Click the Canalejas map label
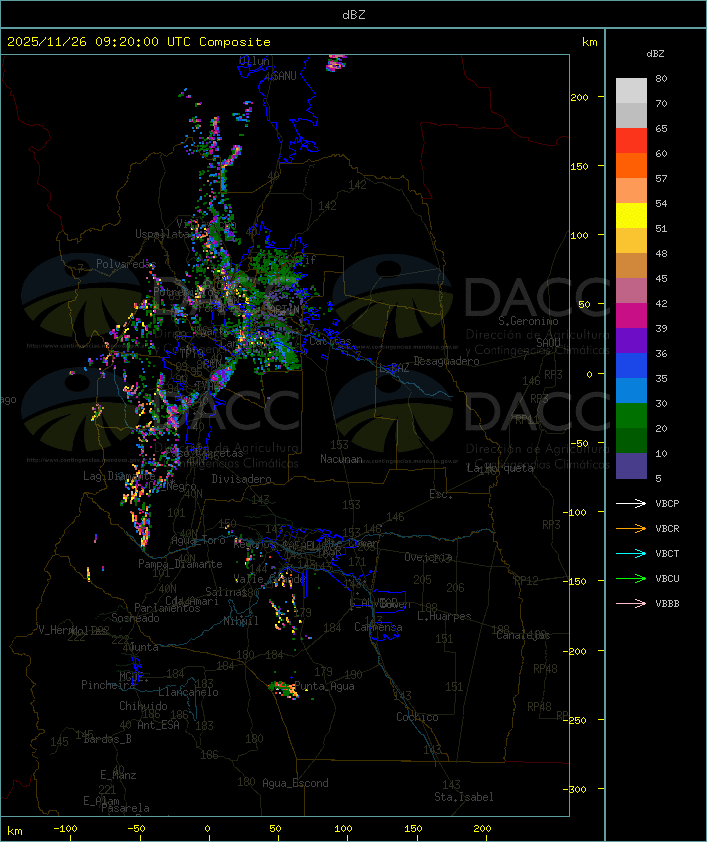 click(x=523, y=635)
